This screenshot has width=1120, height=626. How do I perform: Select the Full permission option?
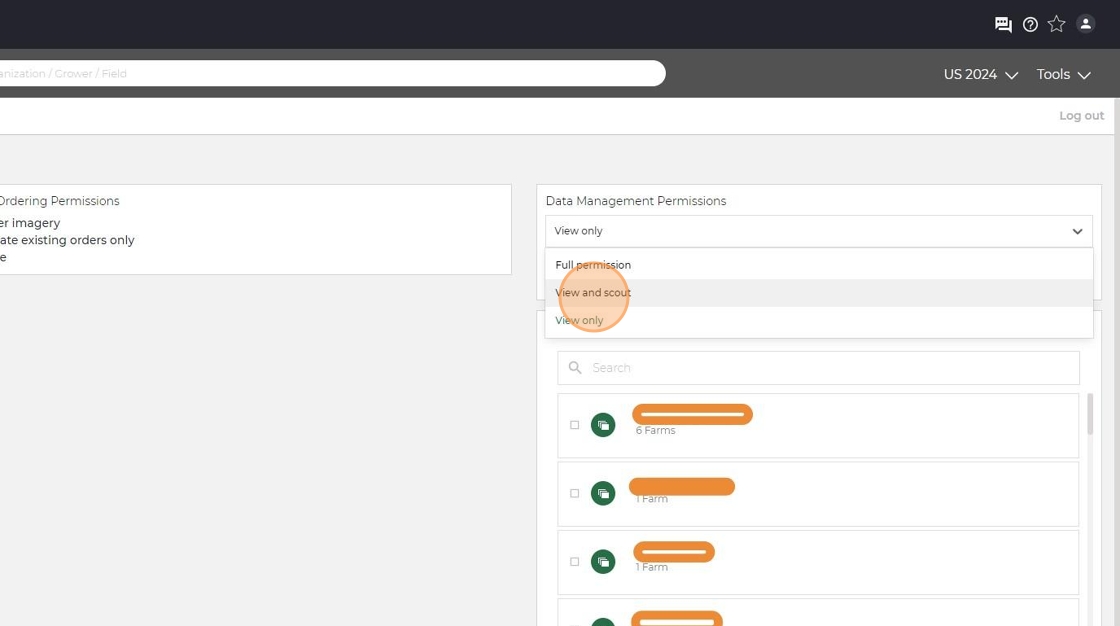(x=819, y=264)
